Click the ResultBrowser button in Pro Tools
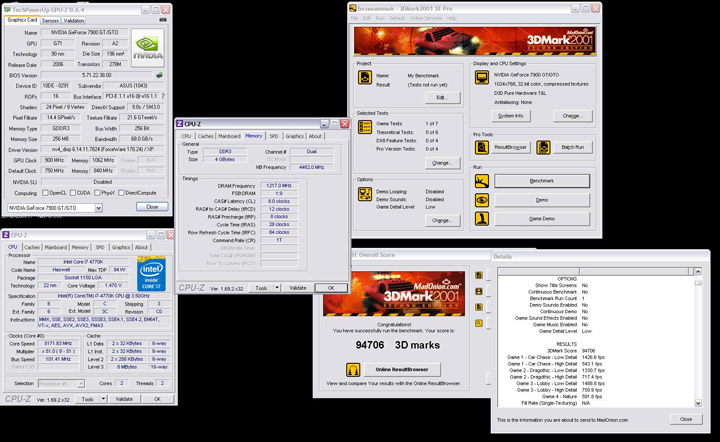This screenshot has width=720, height=442. [x=511, y=147]
